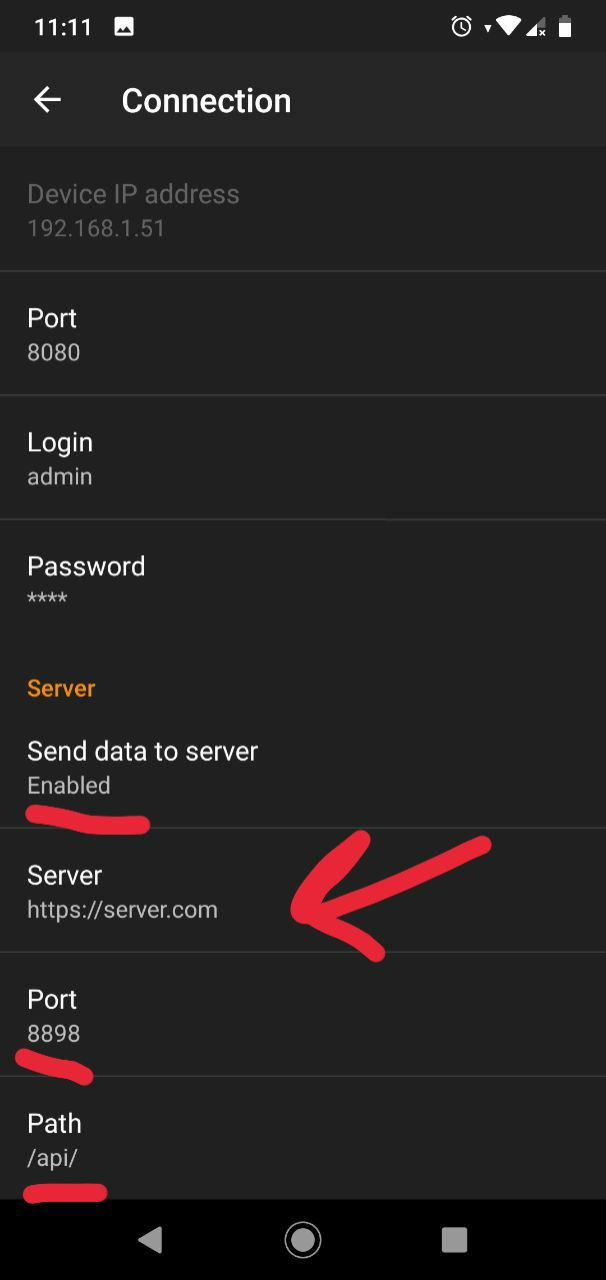Tap the 11:11 clock in the status bar
The image size is (606, 1280).
(63, 27)
